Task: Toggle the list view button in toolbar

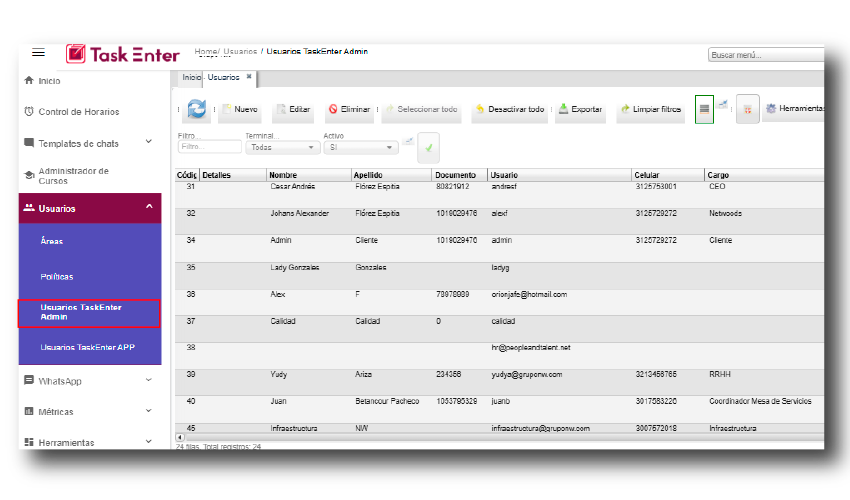Action: (x=704, y=109)
